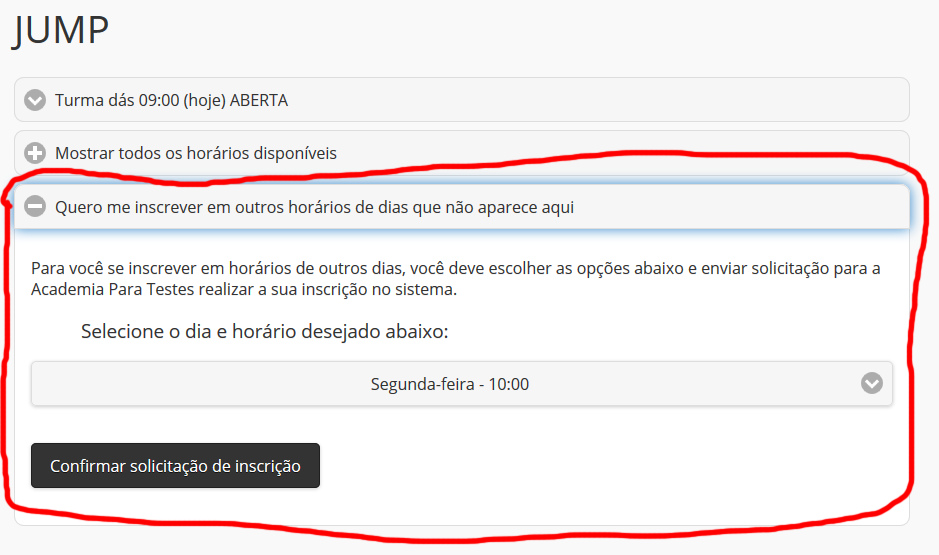Click the 10:00 time in the selector

tap(508, 384)
